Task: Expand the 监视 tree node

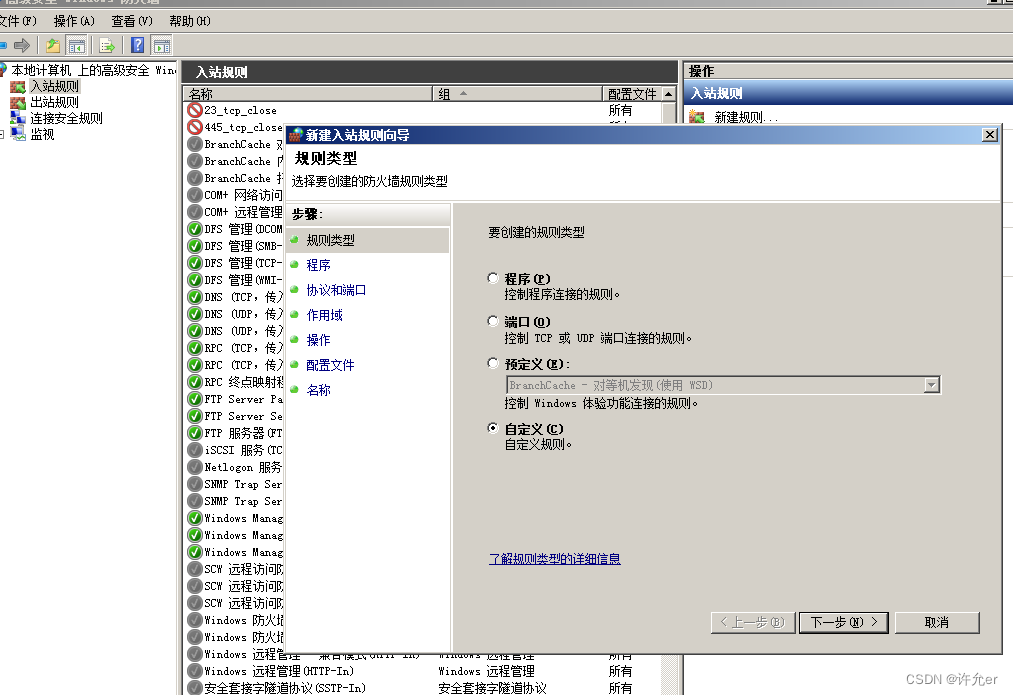Action: (x=2, y=134)
